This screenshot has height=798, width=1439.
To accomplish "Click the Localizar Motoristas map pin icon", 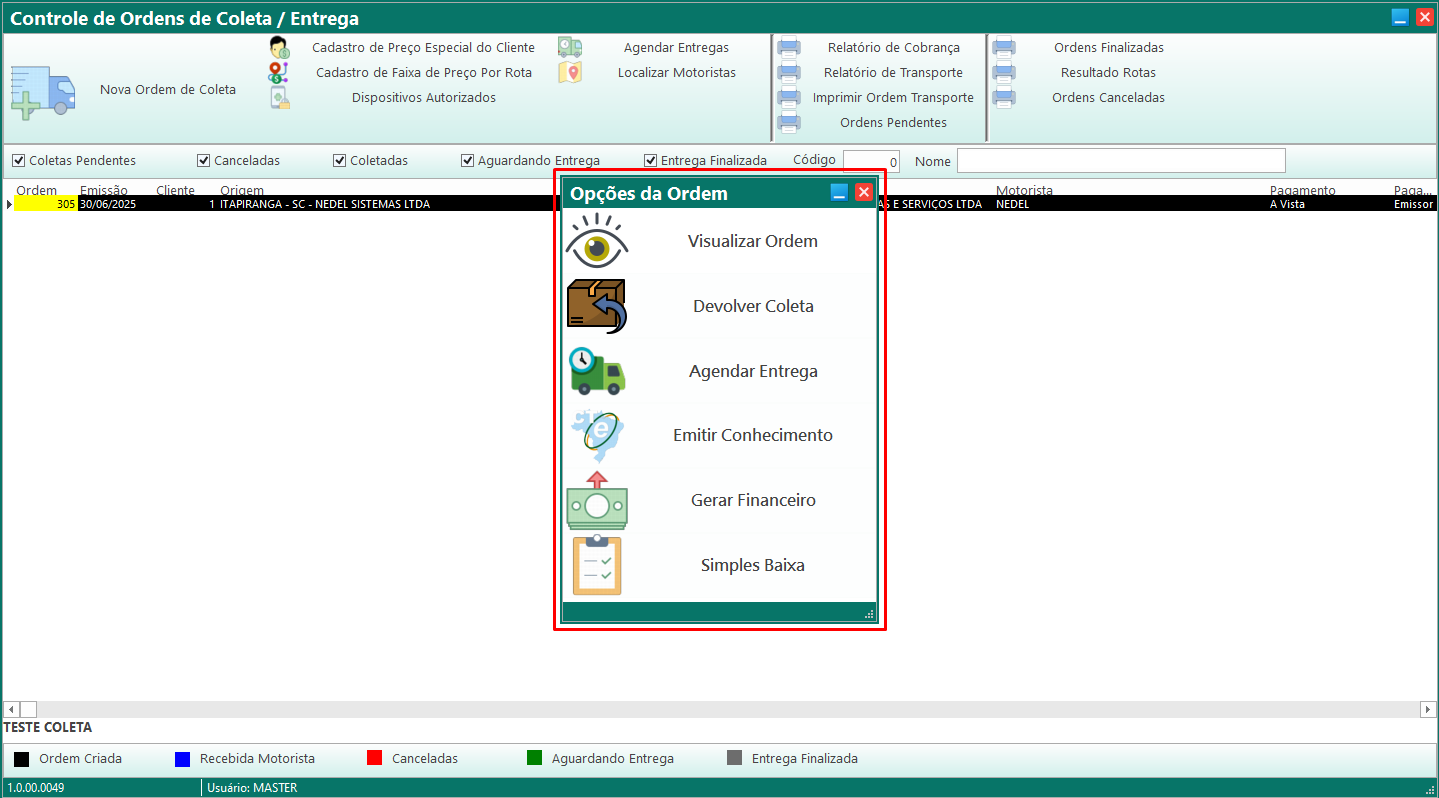I will pyautogui.click(x=570, y=73).
